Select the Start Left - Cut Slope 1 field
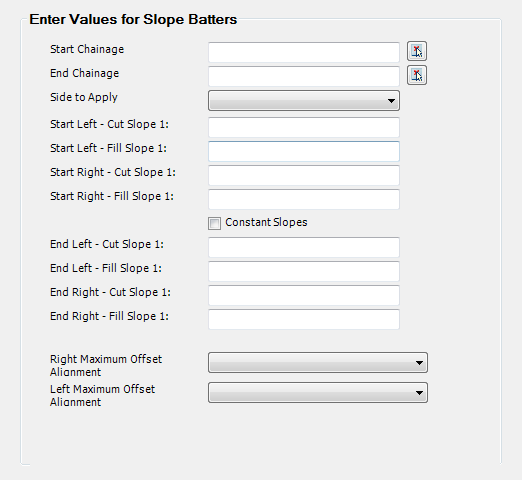Viewport: 522px width, 480px height. coord(304,127)
